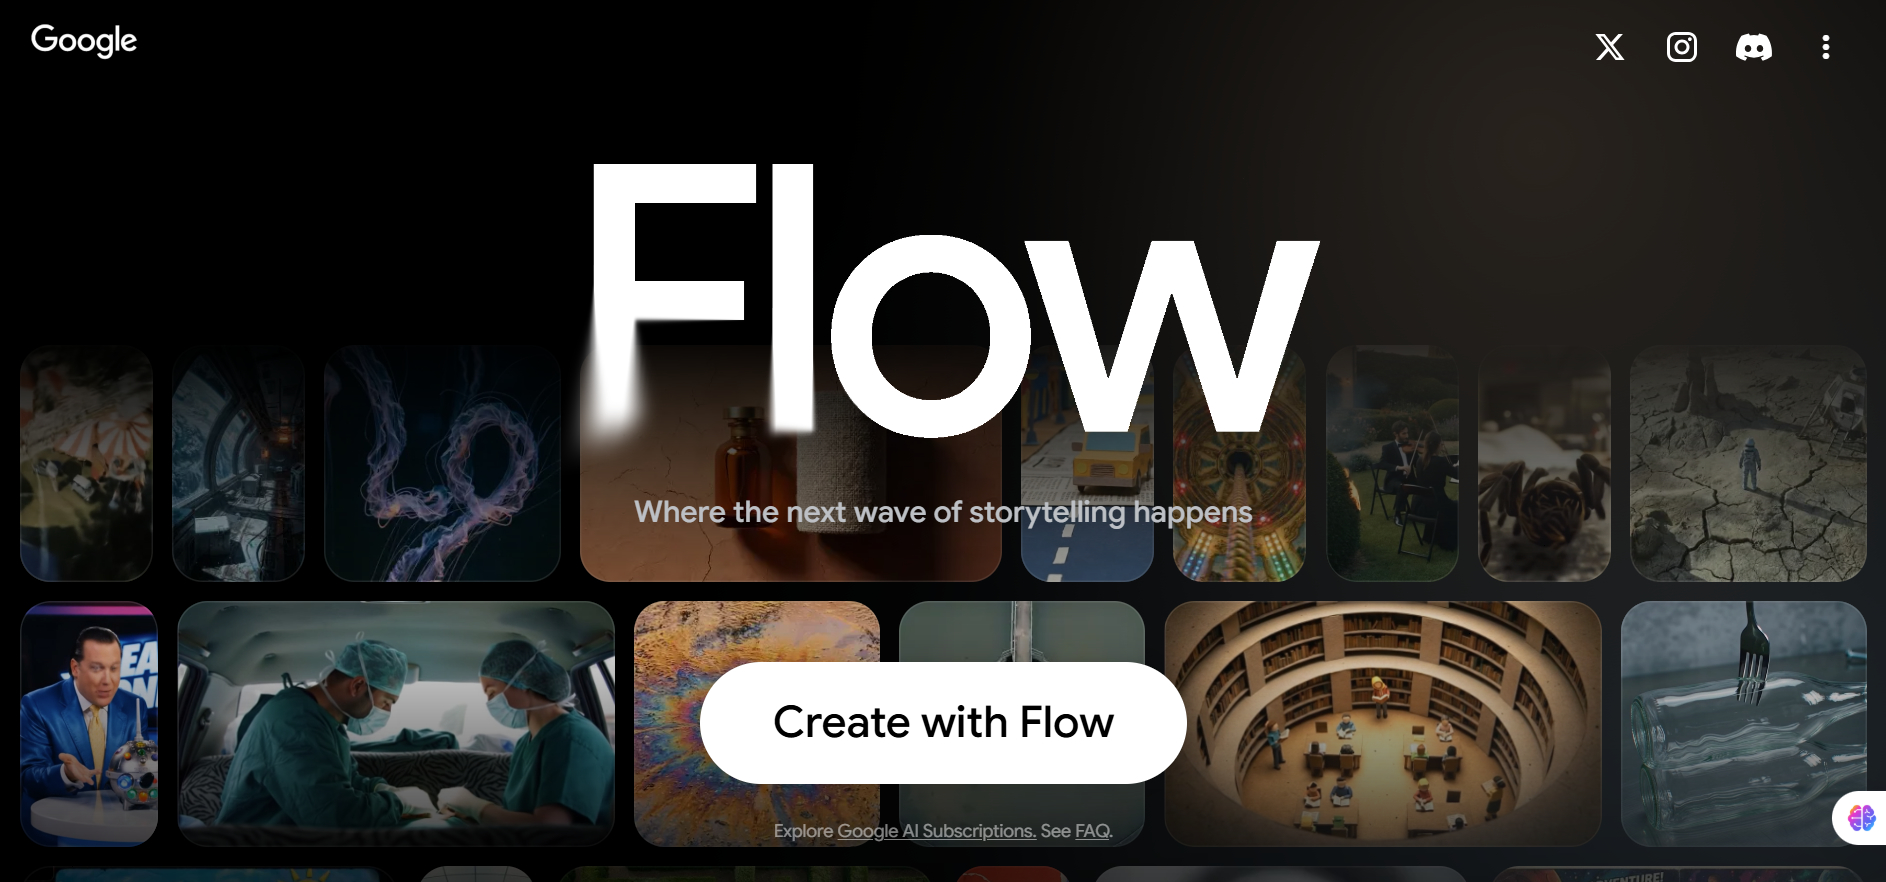This screenshot has width=1886, height=882.
Task: Open the circular library thumbnail
Action: (1382, 723)
